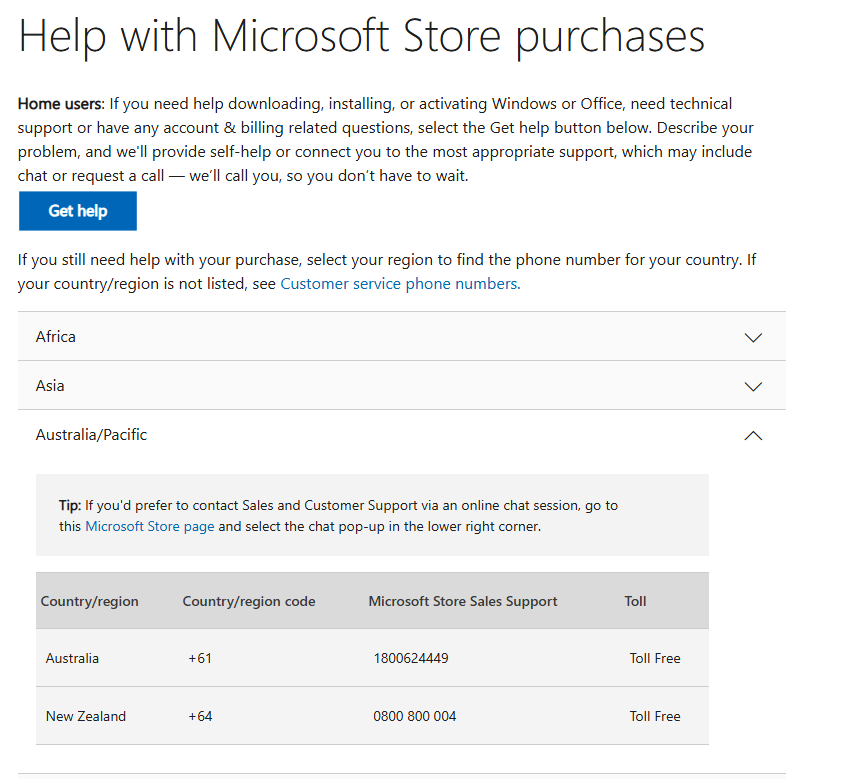Click the Country/region code column header

pos(249,601)
